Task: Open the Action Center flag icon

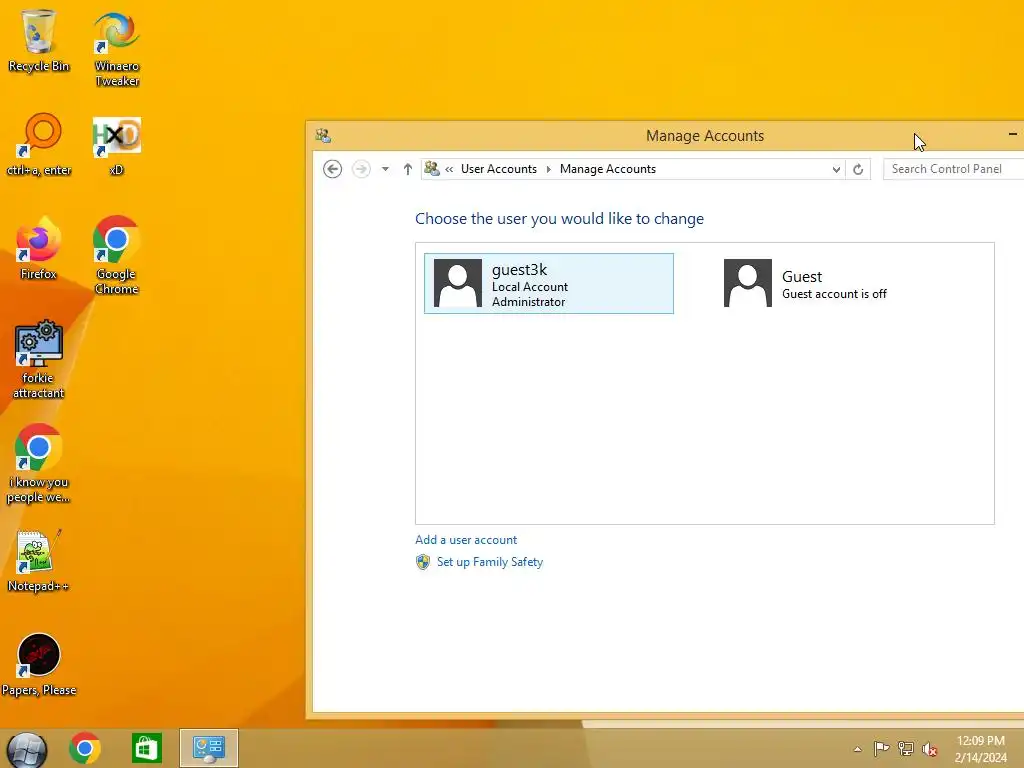Action: coord(881,748)
